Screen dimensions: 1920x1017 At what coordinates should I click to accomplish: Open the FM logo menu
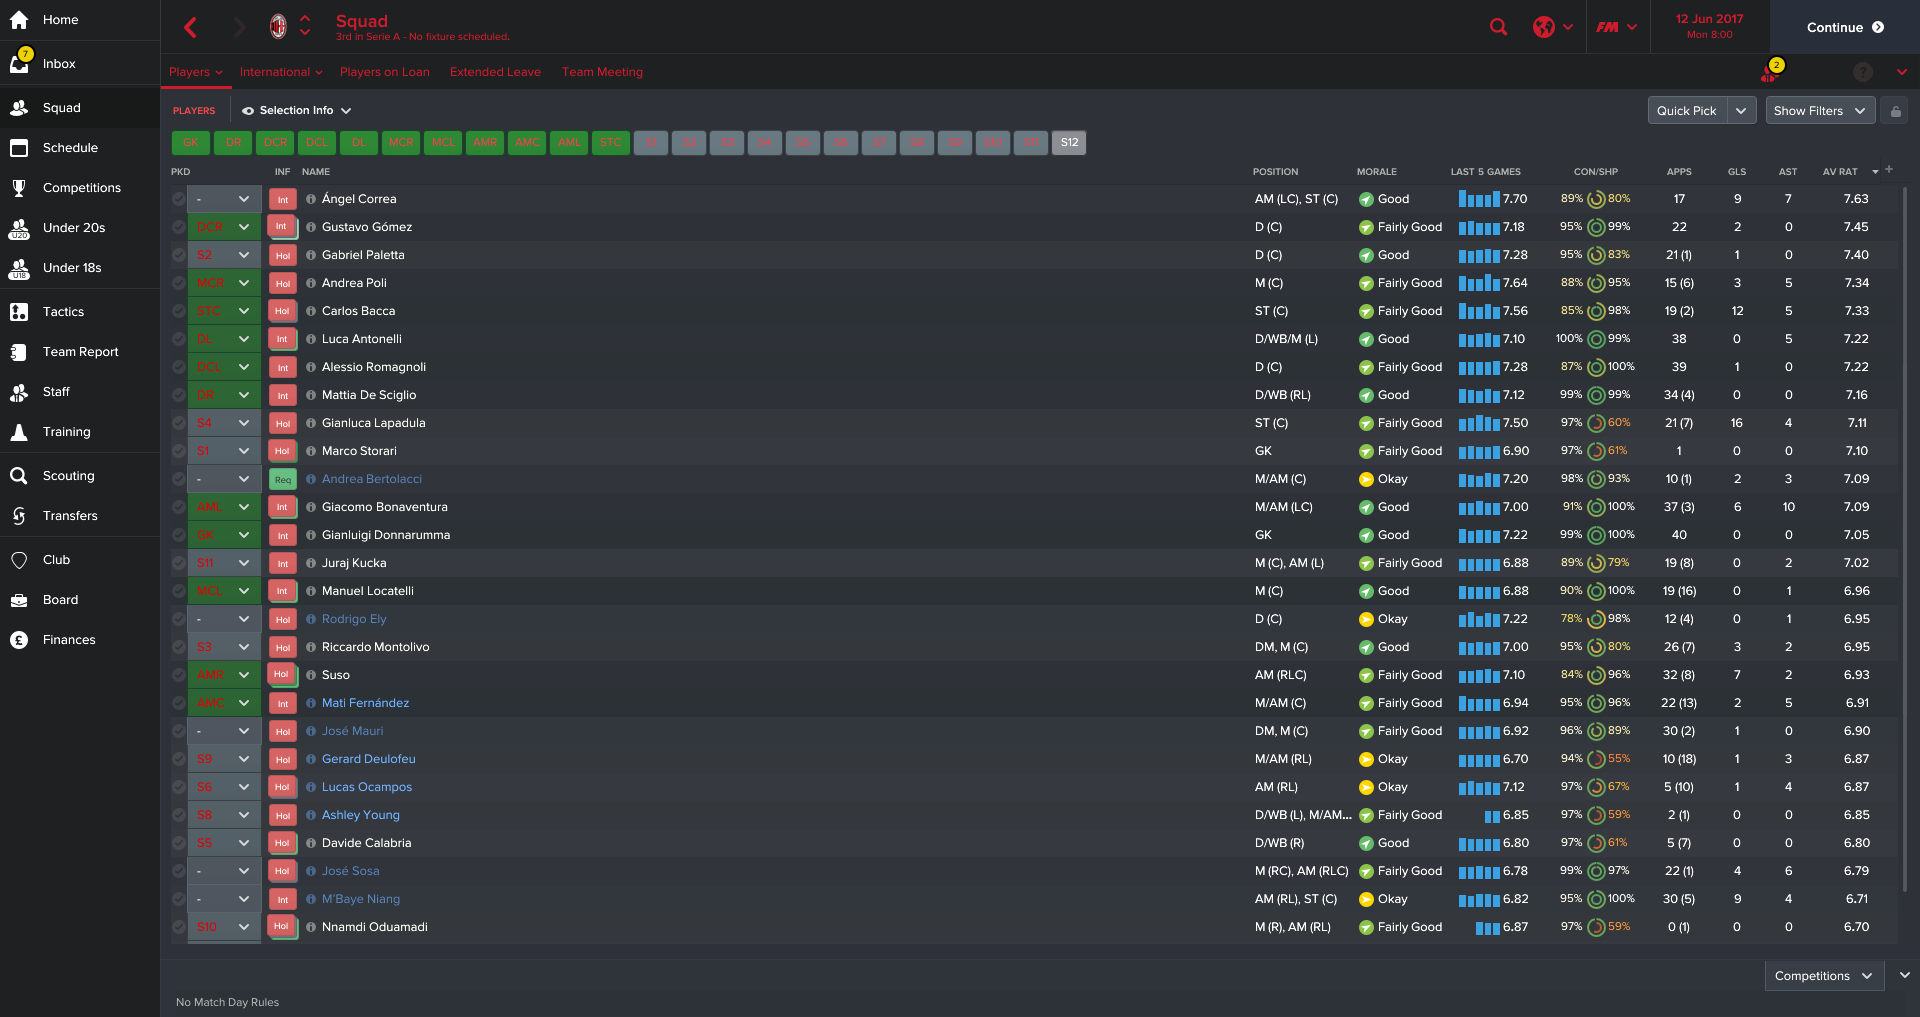point(1608,27)
